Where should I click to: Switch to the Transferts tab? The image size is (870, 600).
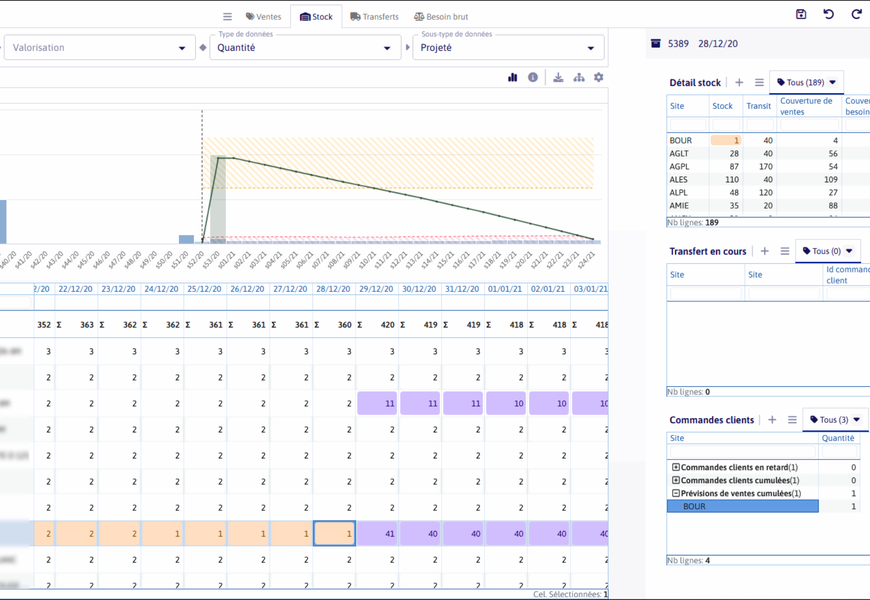(x=374, y=16)
